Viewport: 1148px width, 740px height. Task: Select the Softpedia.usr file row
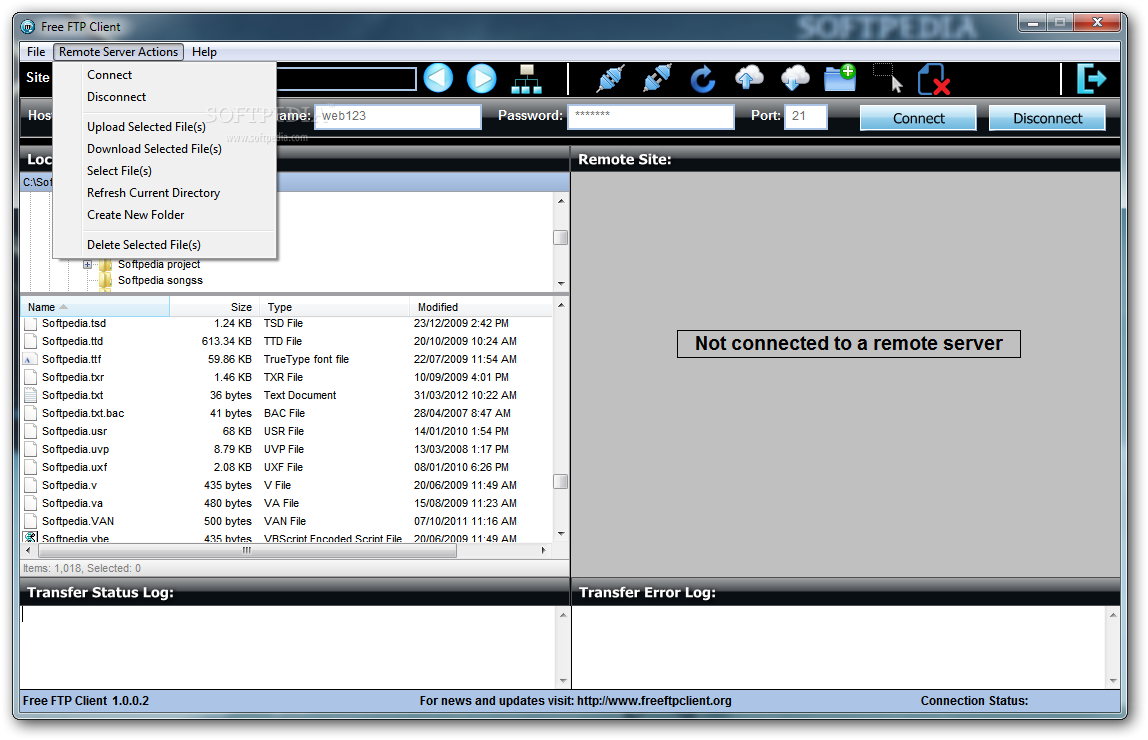[x=287, y=431]
